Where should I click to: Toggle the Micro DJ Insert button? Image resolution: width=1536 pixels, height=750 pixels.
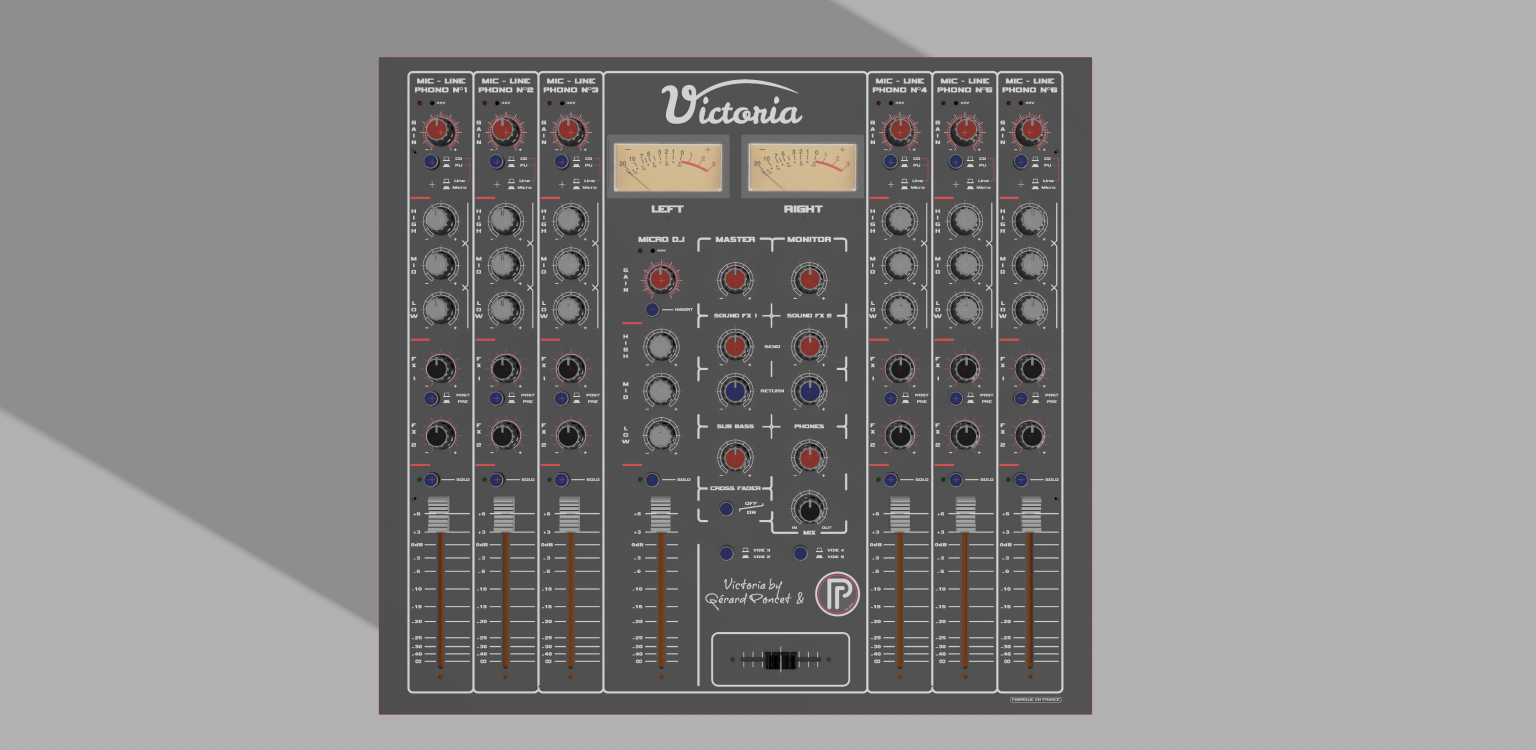tap(652, 310)
